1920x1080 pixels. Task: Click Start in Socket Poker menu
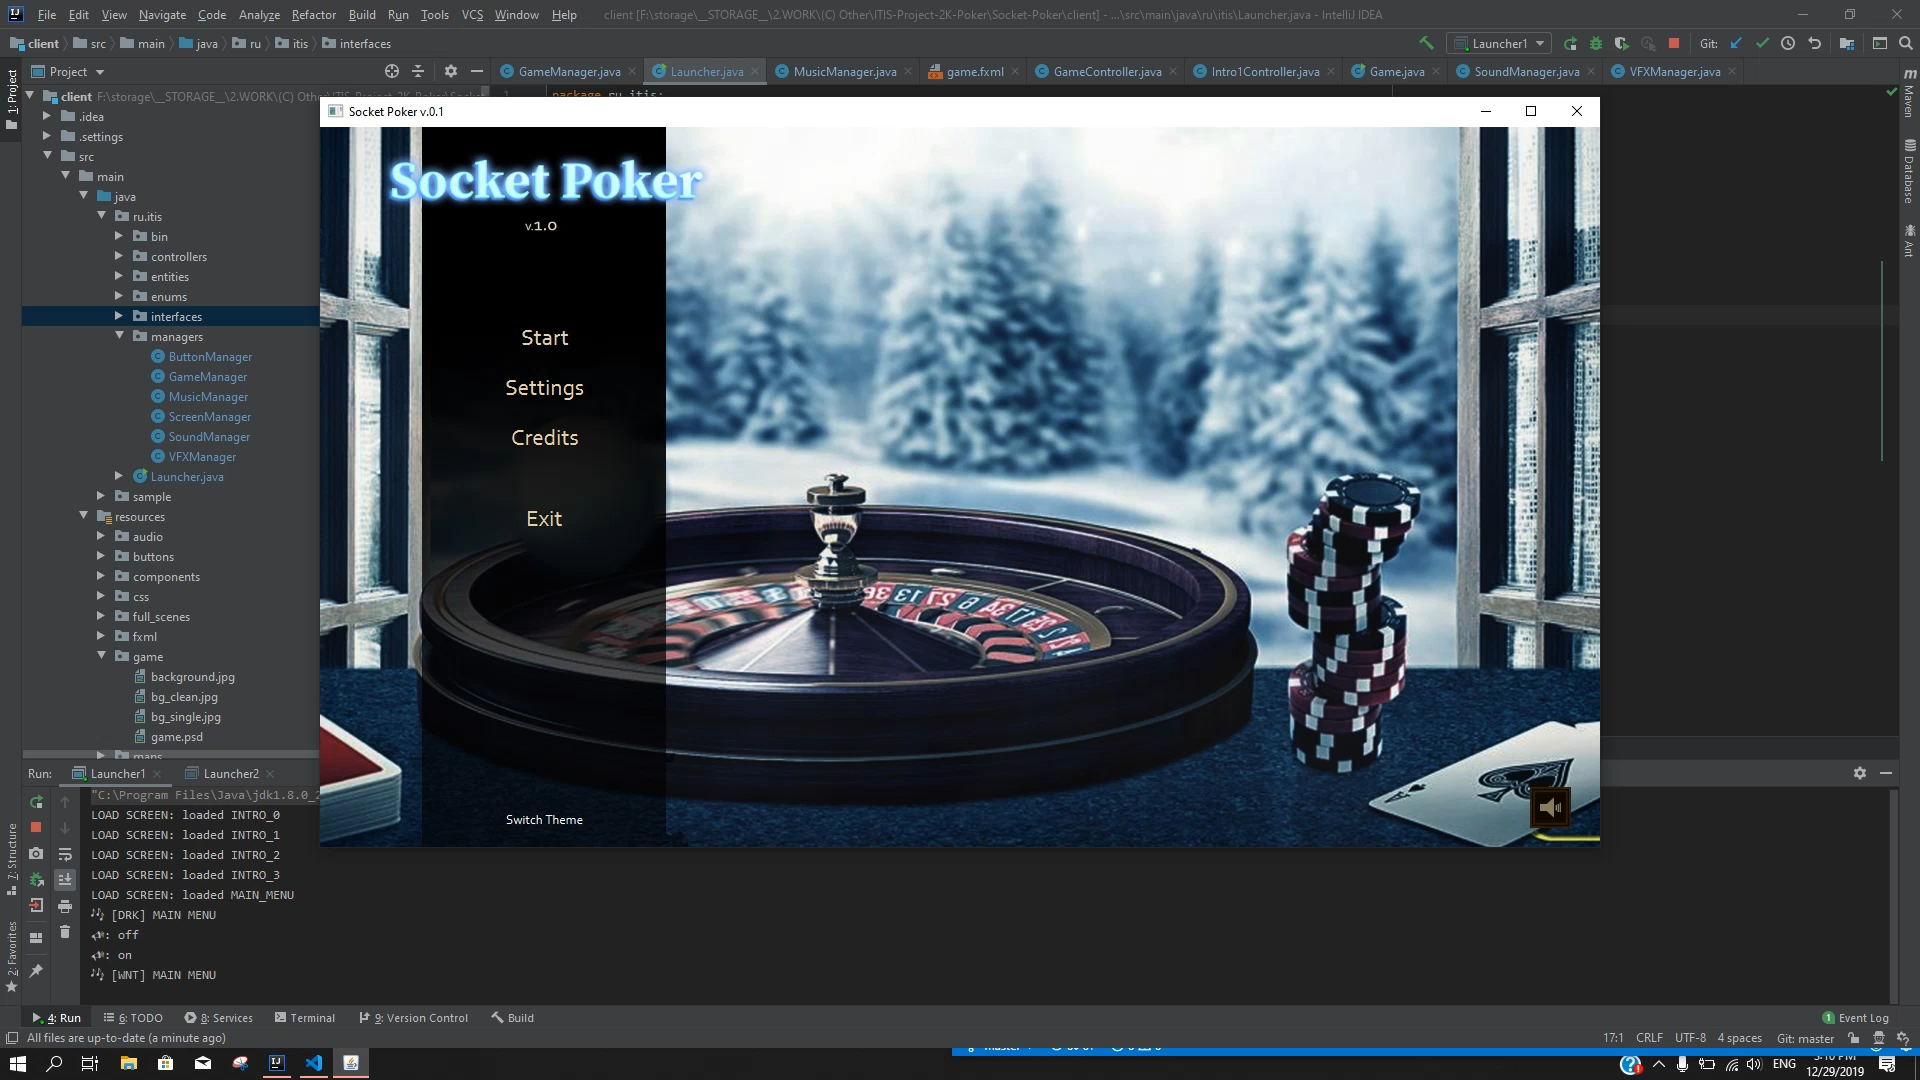(x=544, y=338)
